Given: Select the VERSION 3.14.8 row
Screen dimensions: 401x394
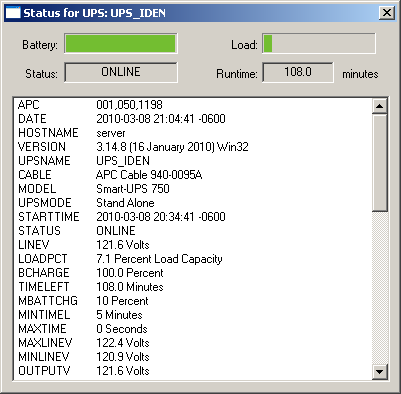Looking at the screenshot, I should coord(193,147).
